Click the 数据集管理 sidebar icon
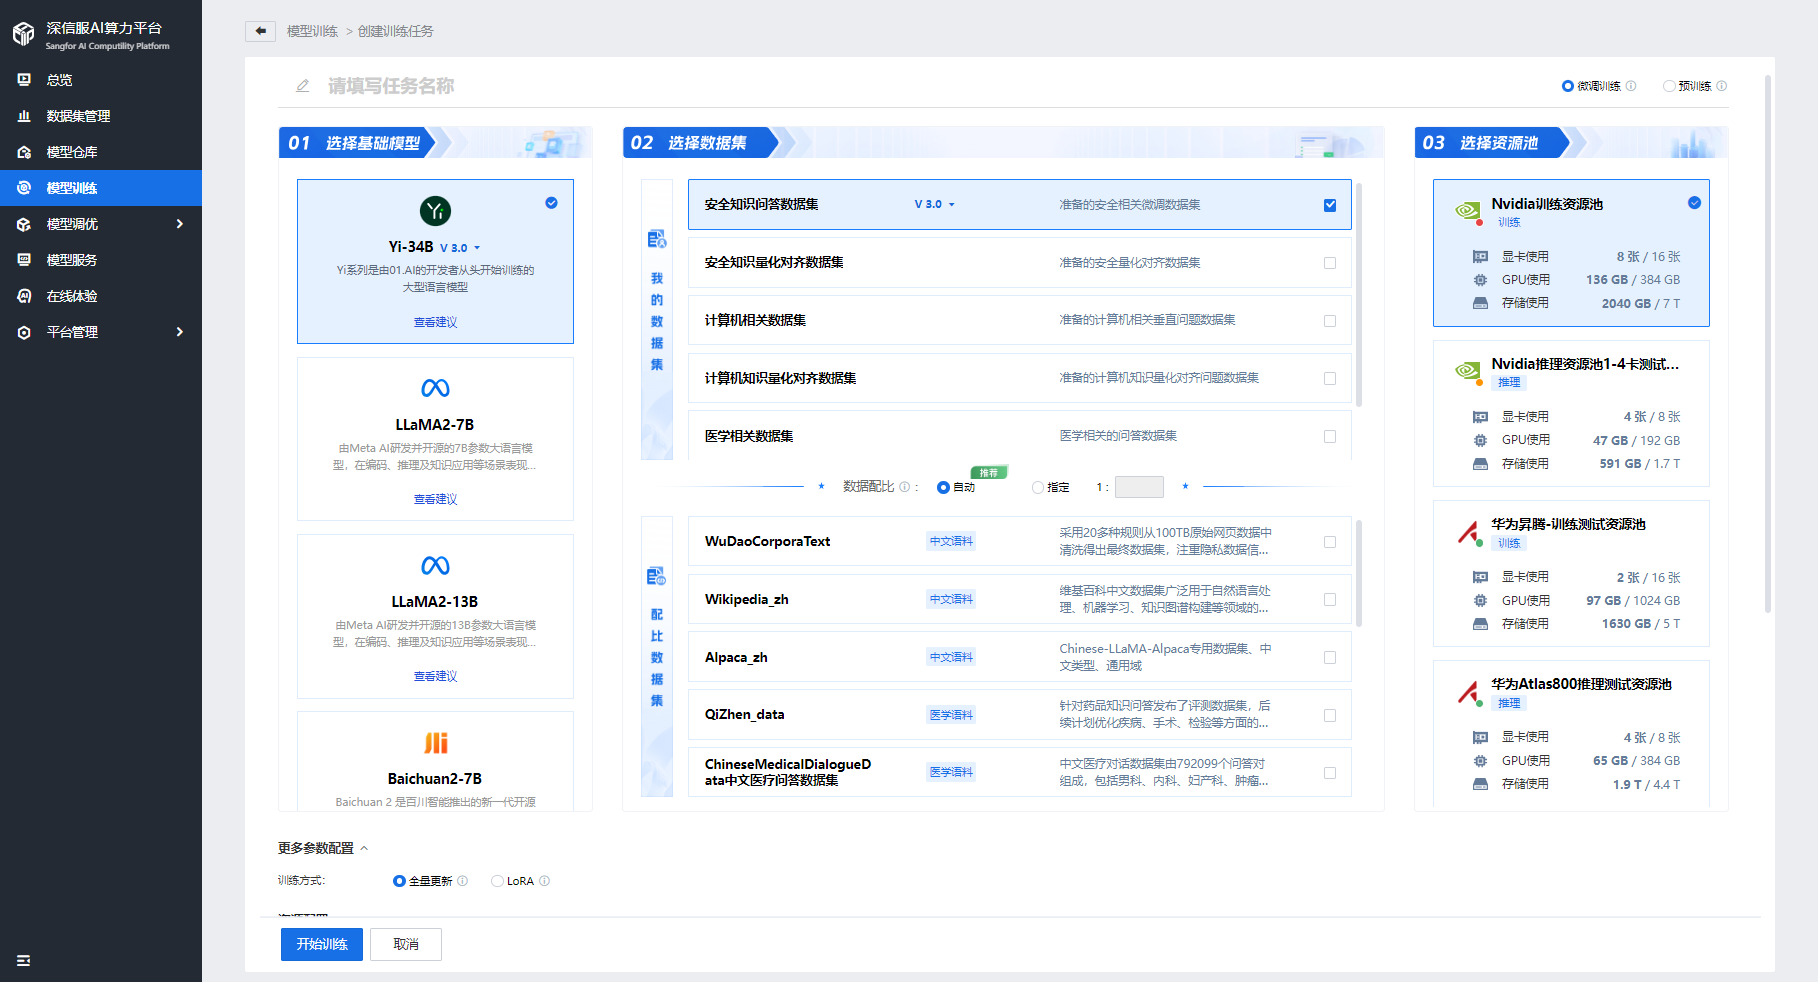Viewport: 1818px width, 982px height. (x=24, y=116)
